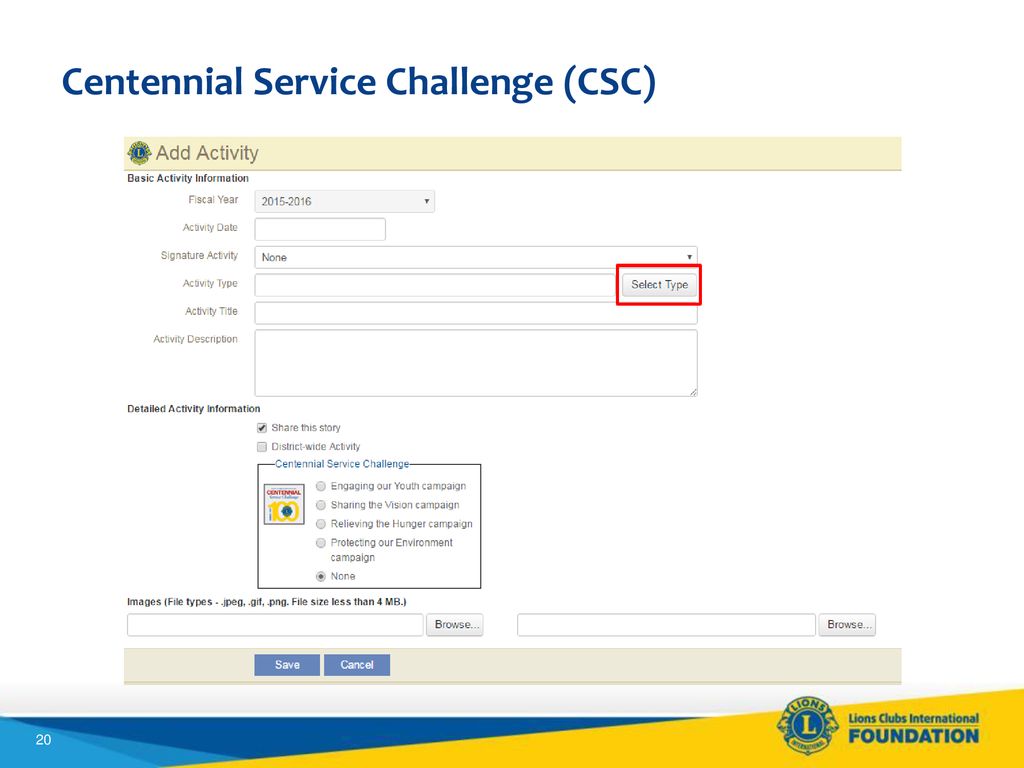Choose Relieving the Hunger campaign radio
Image resolution: width=1024 pixels, height=768 pixels.
click(x=321, y=524)
